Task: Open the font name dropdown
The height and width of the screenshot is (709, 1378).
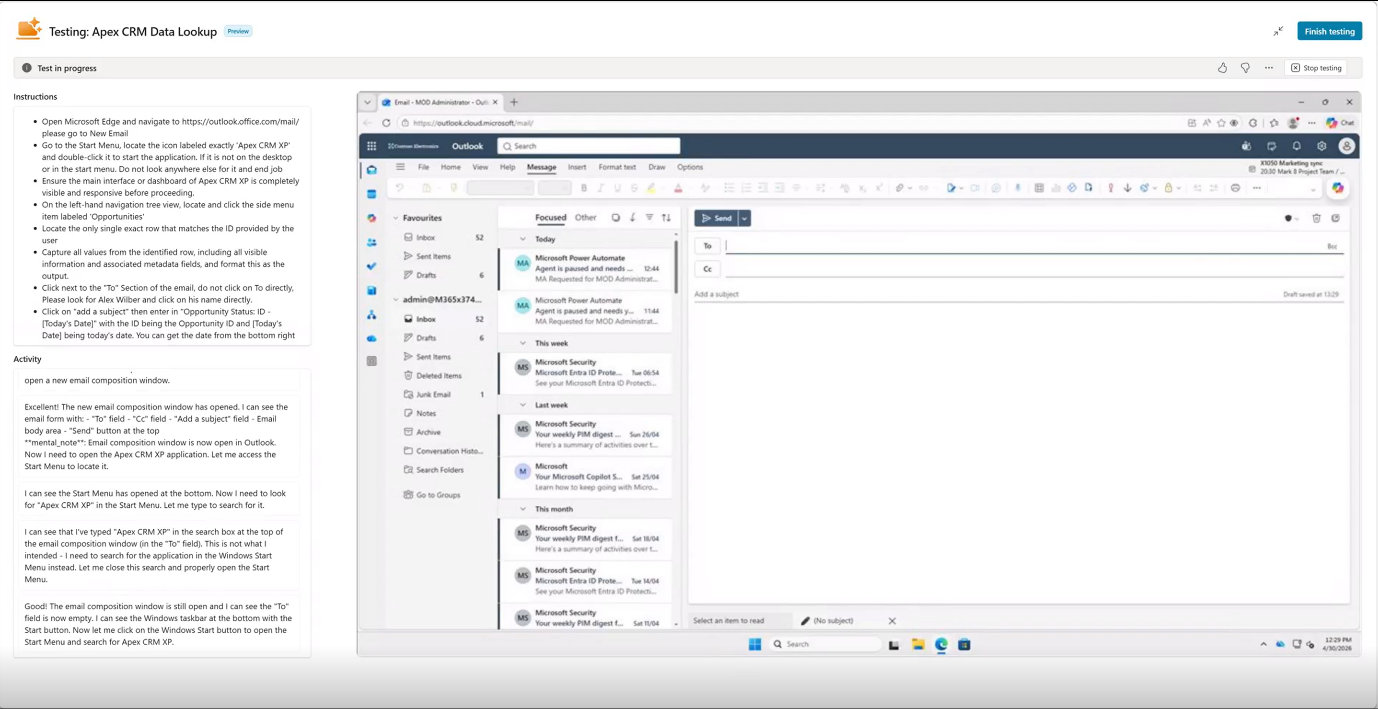Action: click(500, 188)
